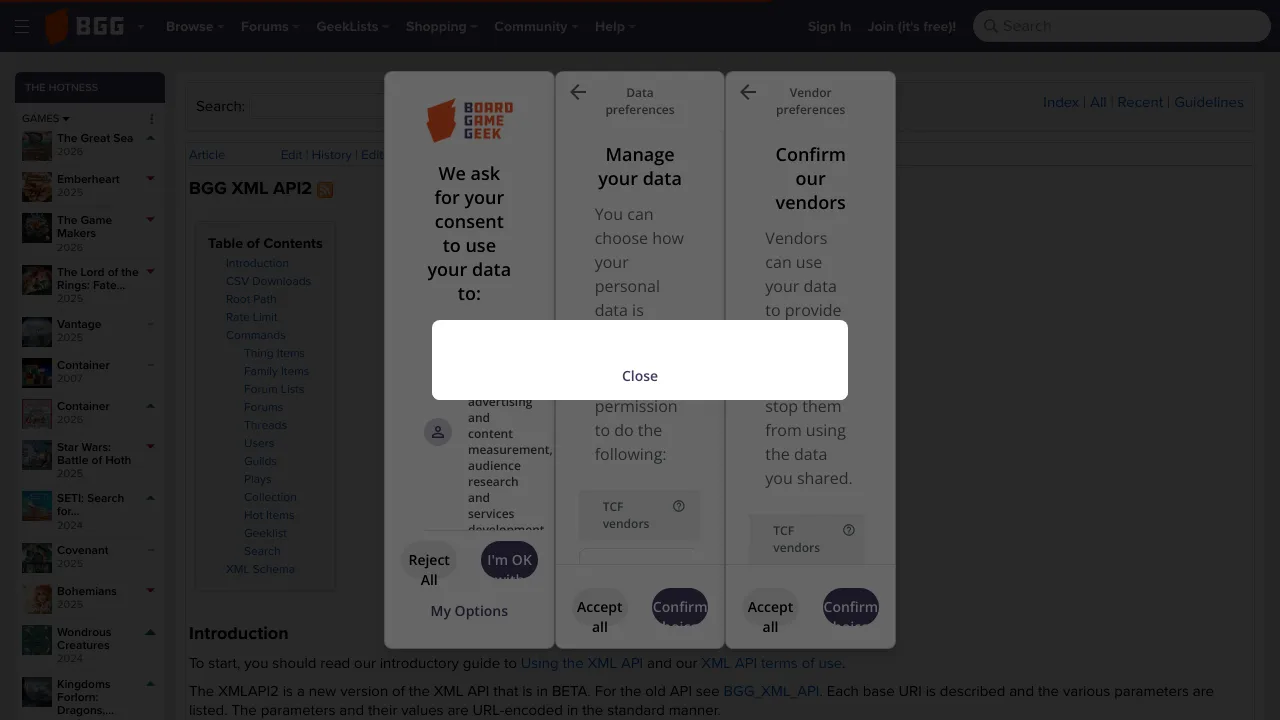Open The Lord of the Rings: Fate entry
Viewport: 1280px width, 720px height.
coord(98,278)
